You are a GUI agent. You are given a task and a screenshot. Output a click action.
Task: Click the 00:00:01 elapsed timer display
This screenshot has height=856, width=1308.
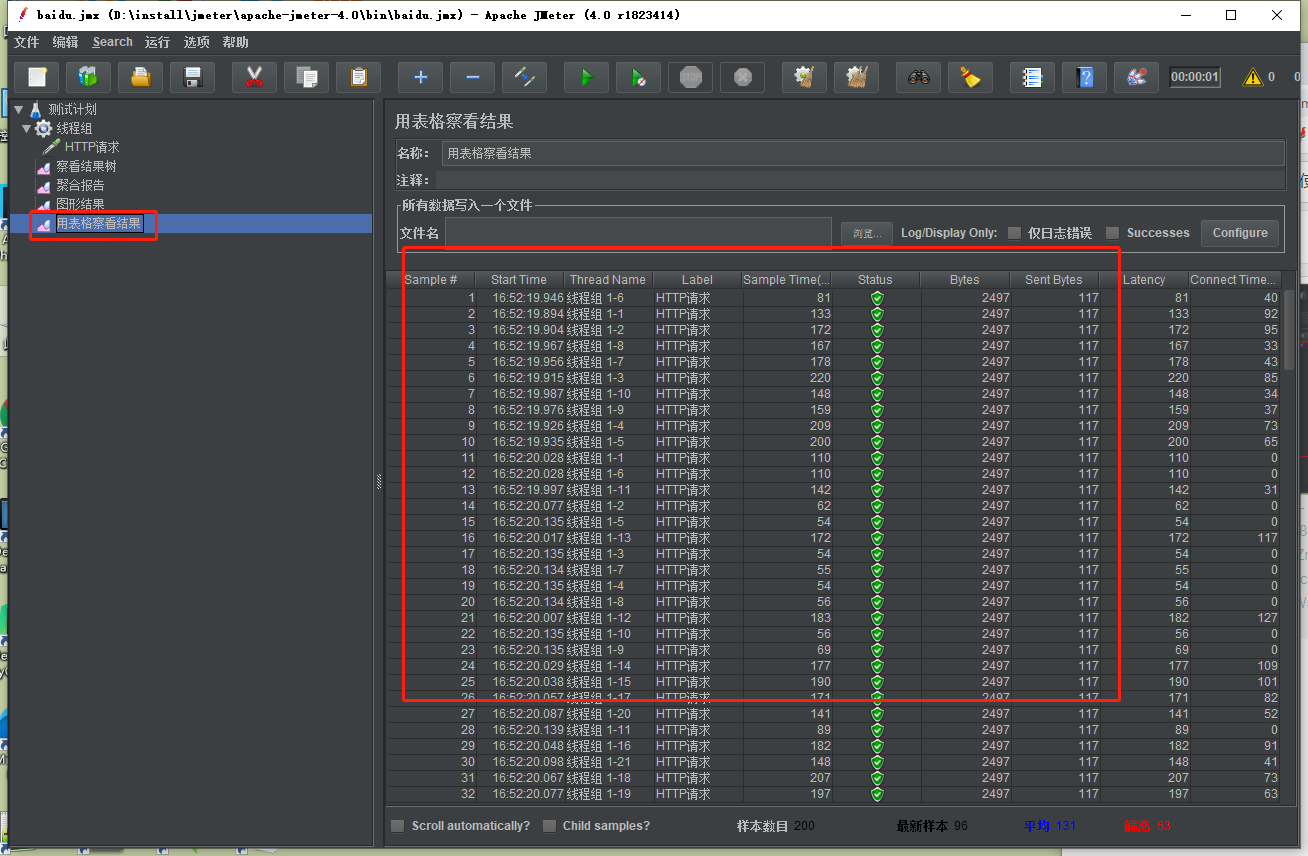click(1195, 77)
